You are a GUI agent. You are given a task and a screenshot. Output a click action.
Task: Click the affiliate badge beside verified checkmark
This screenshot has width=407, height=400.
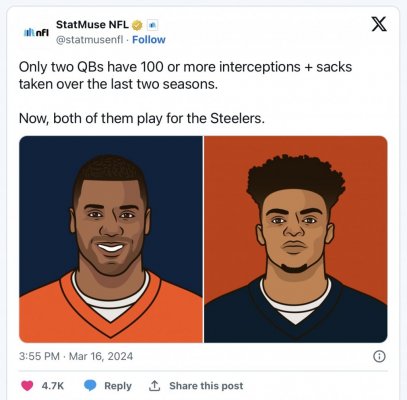pyautogui.click(x=152, y=25)
